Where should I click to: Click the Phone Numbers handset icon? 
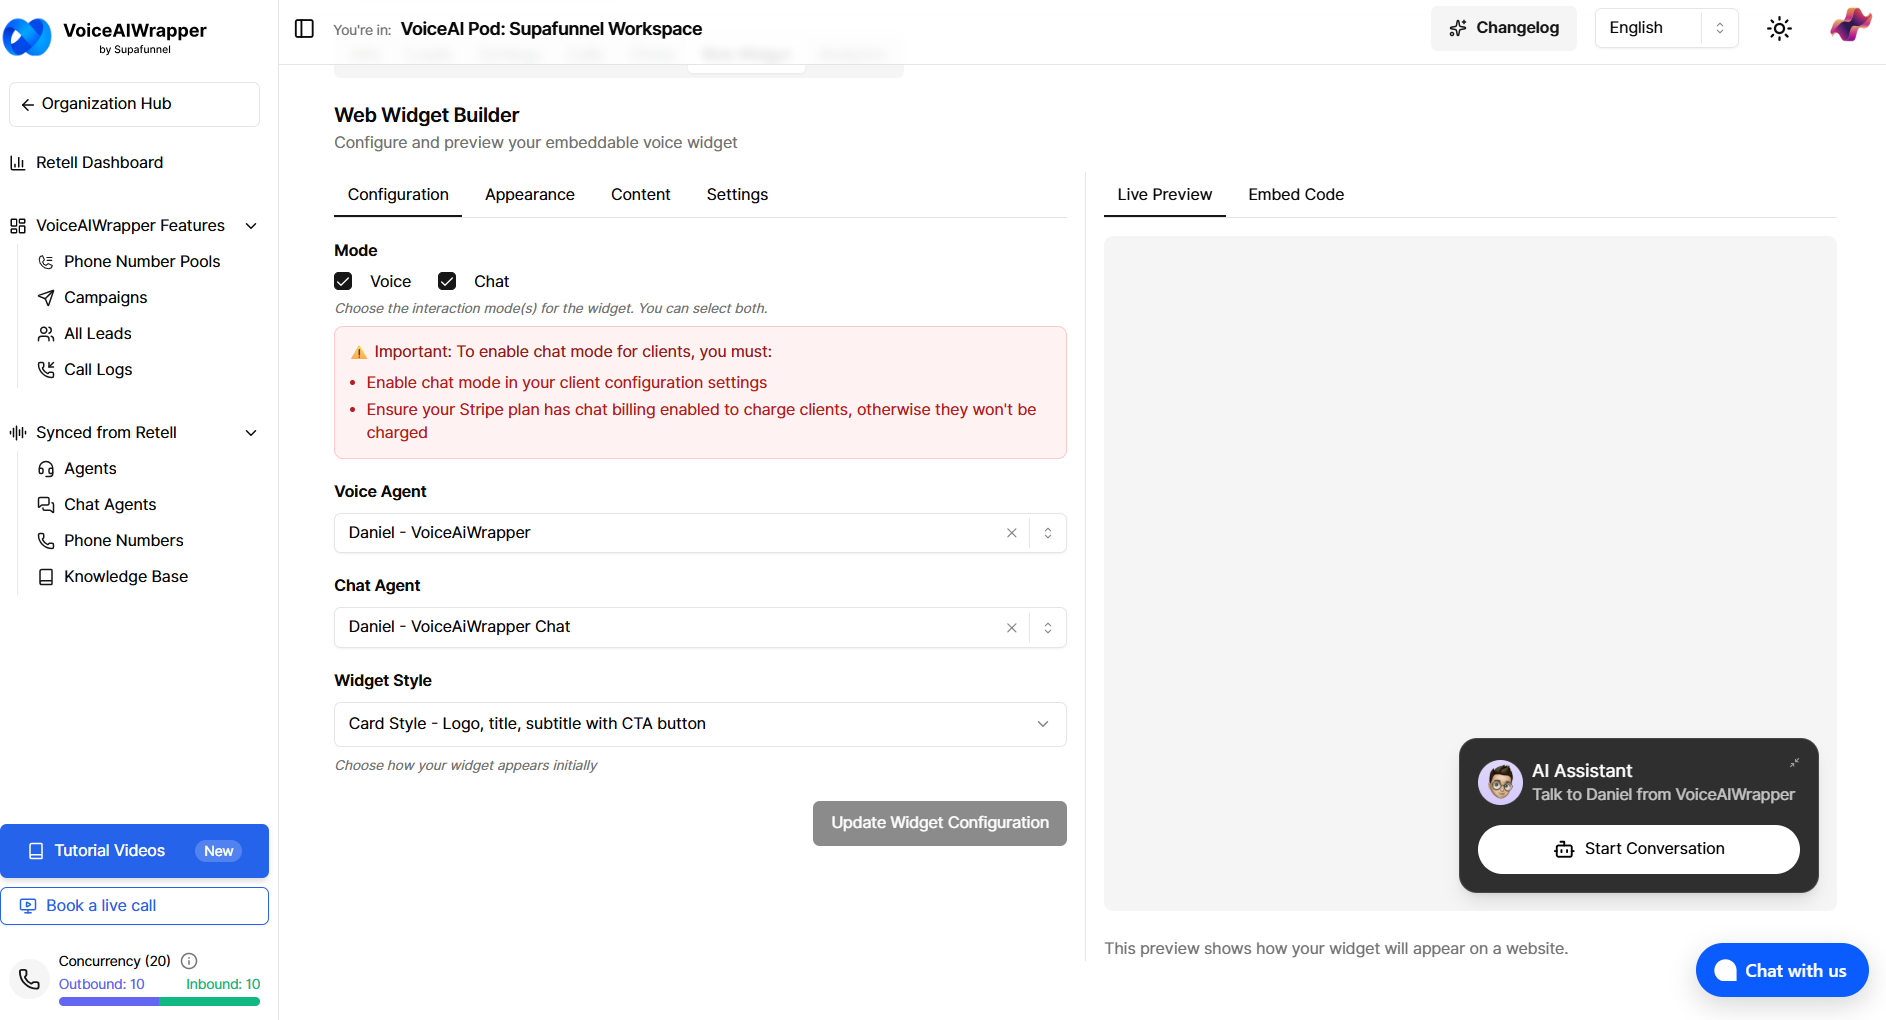pos(46,541)
